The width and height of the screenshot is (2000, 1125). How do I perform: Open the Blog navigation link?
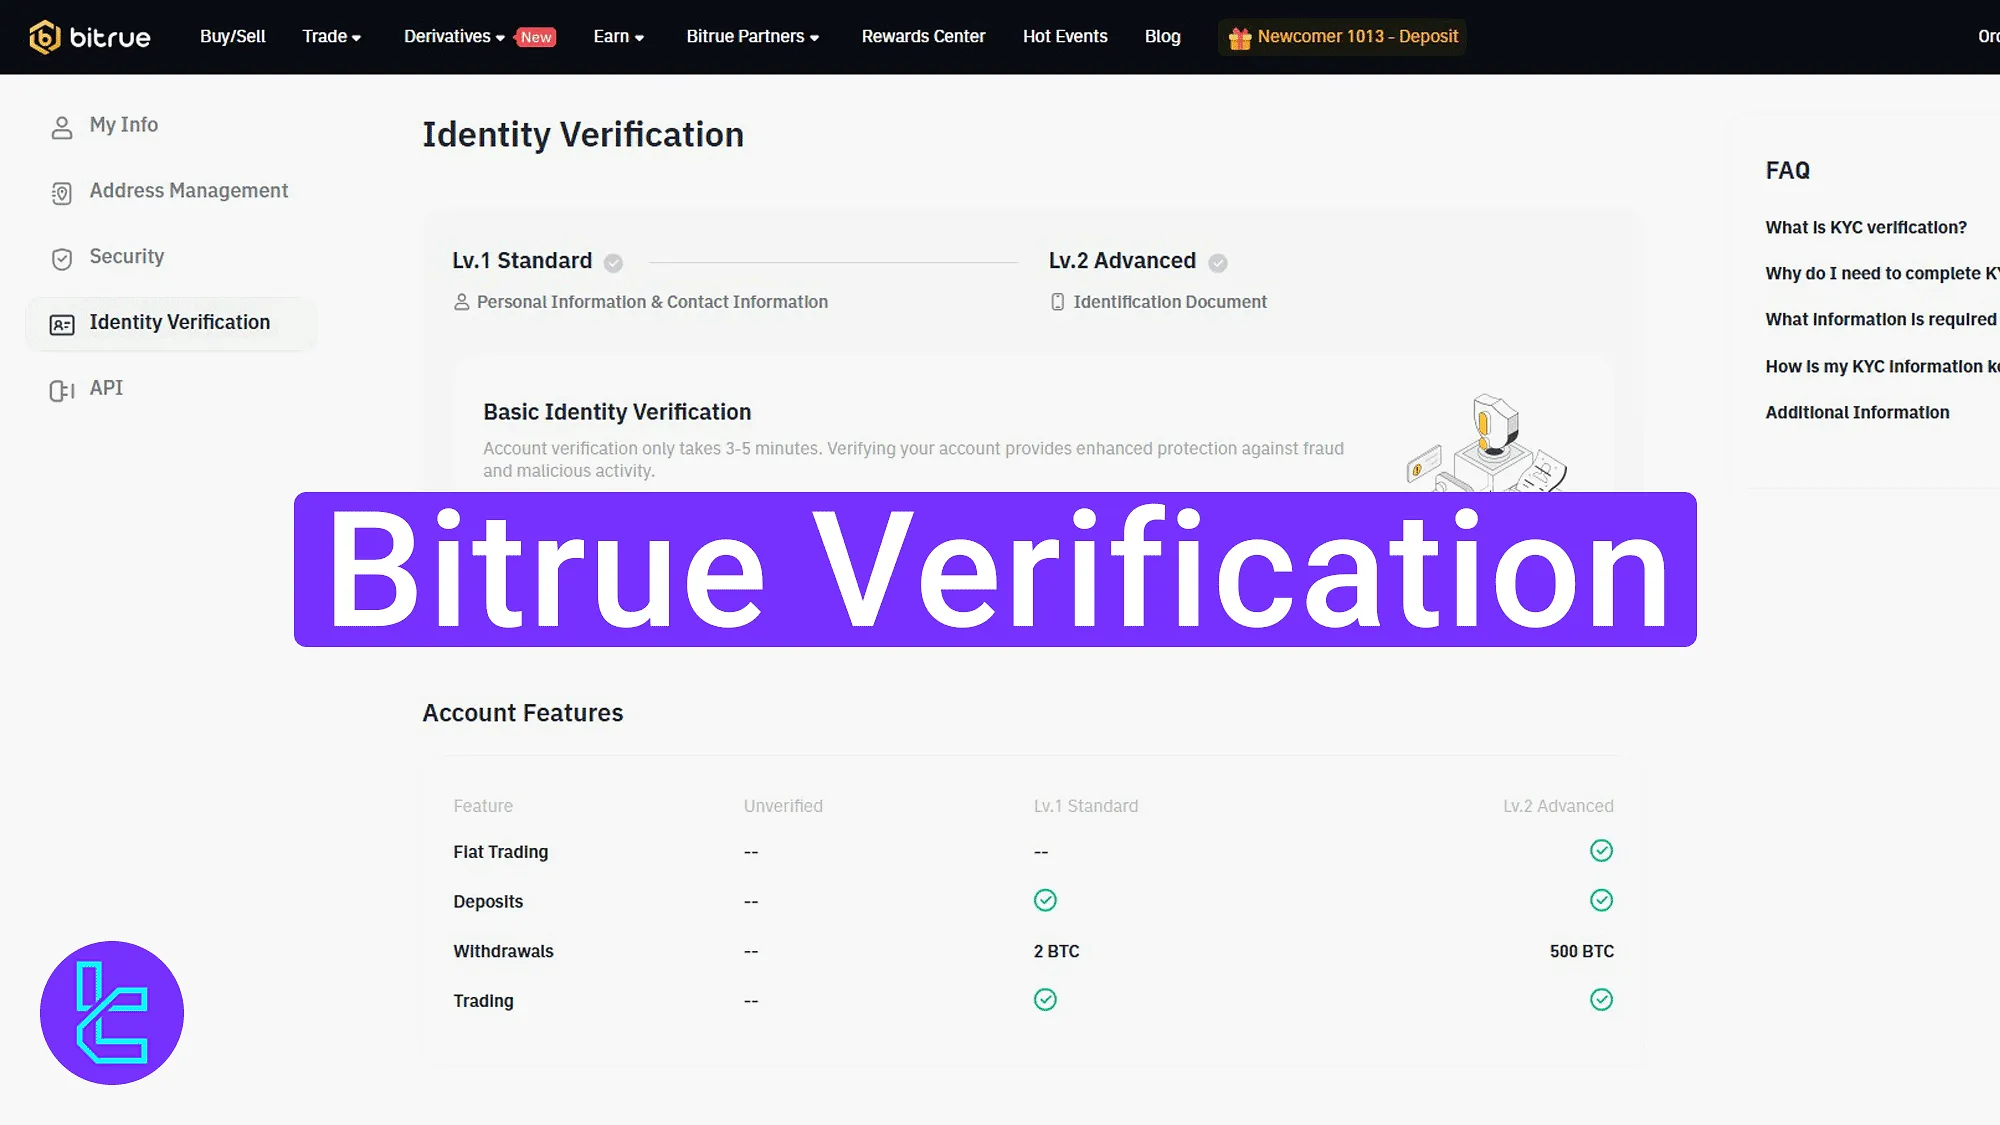[x=1162, y=37]
